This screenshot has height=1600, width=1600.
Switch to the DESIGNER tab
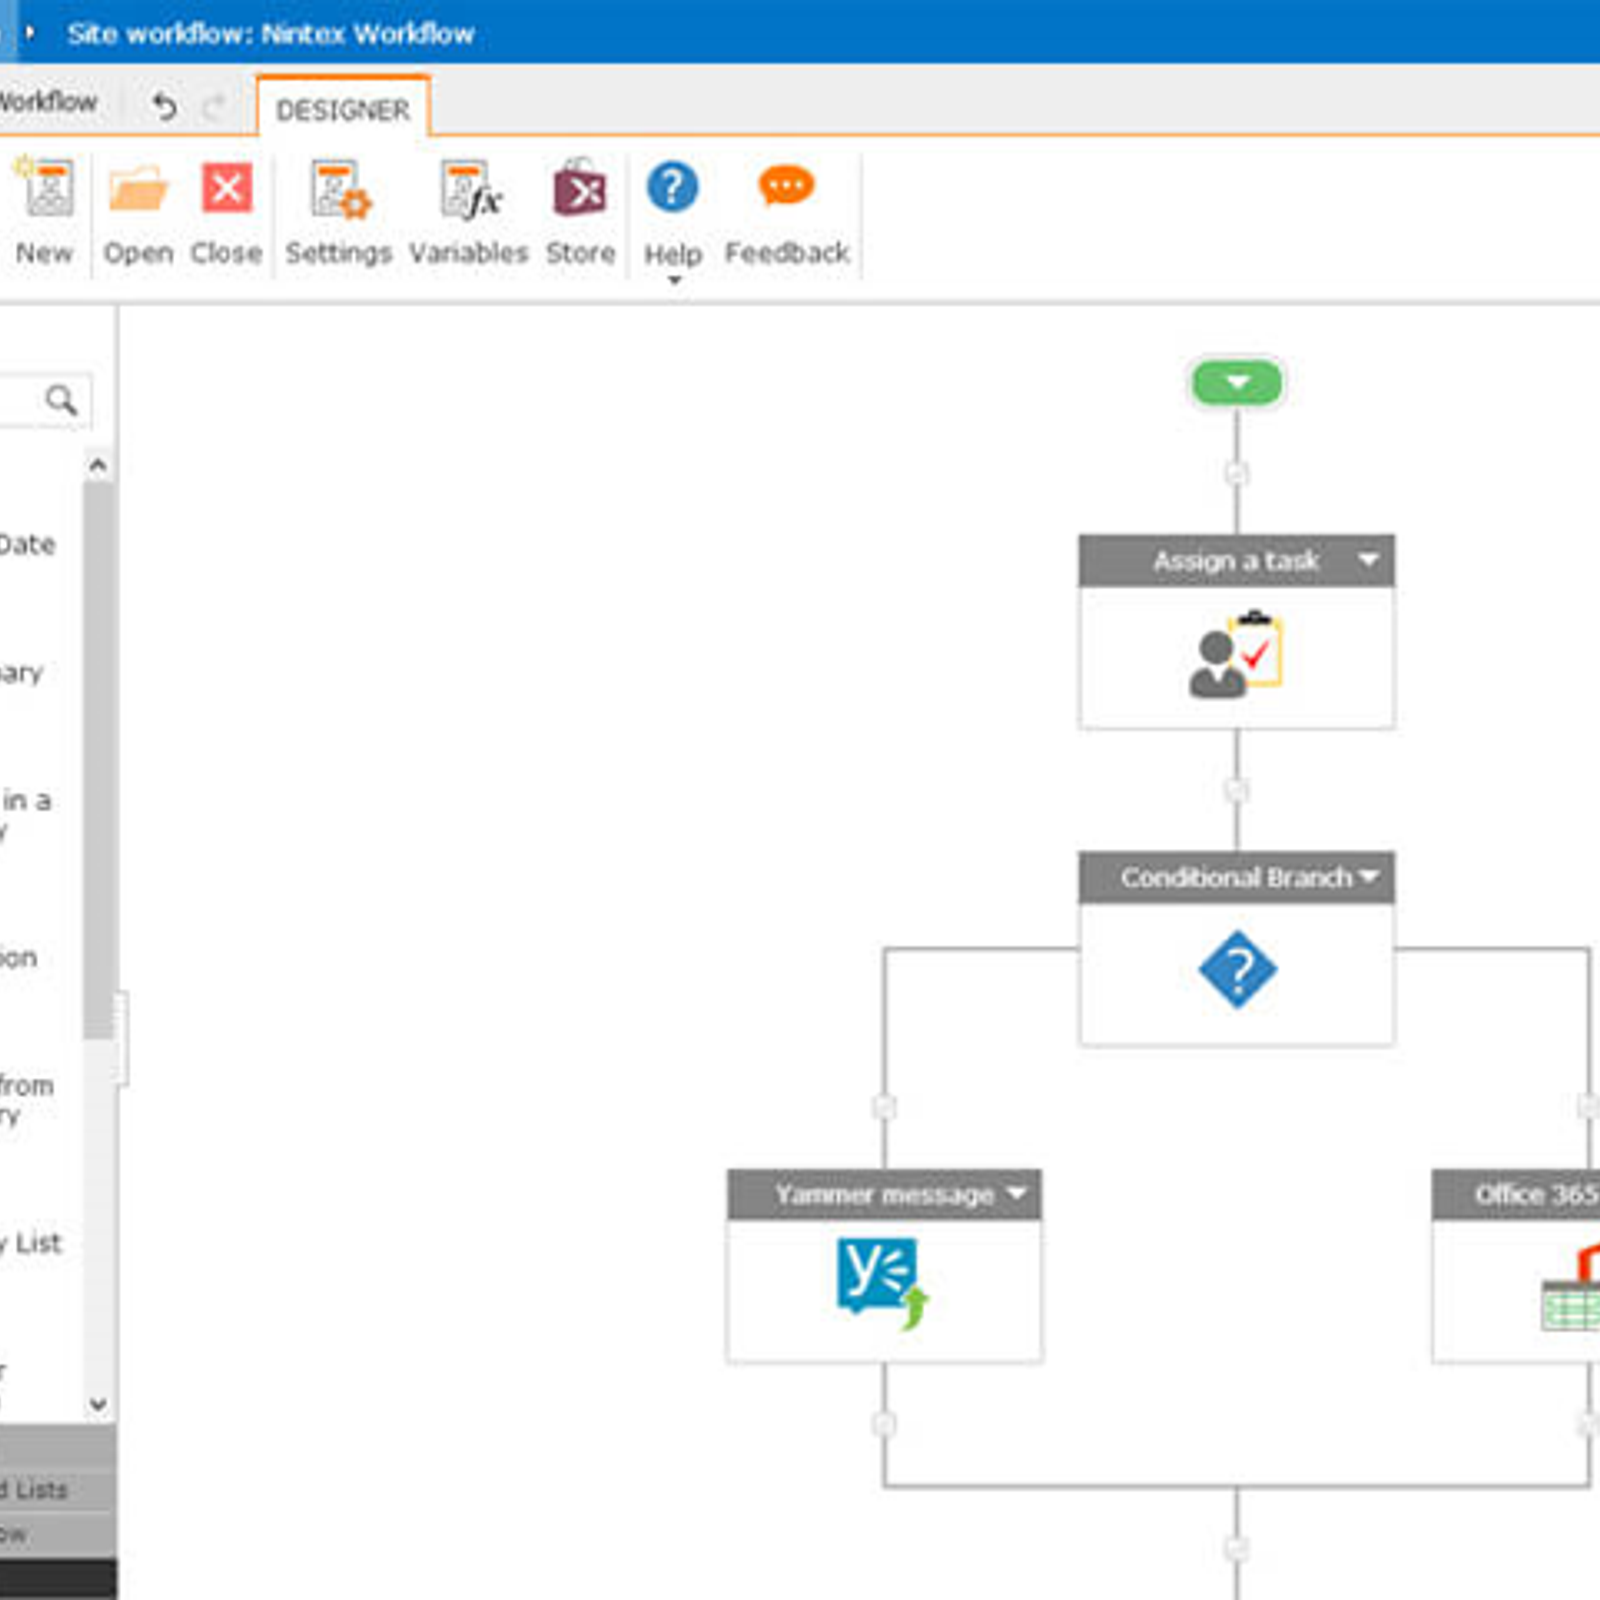pos(343,109)
